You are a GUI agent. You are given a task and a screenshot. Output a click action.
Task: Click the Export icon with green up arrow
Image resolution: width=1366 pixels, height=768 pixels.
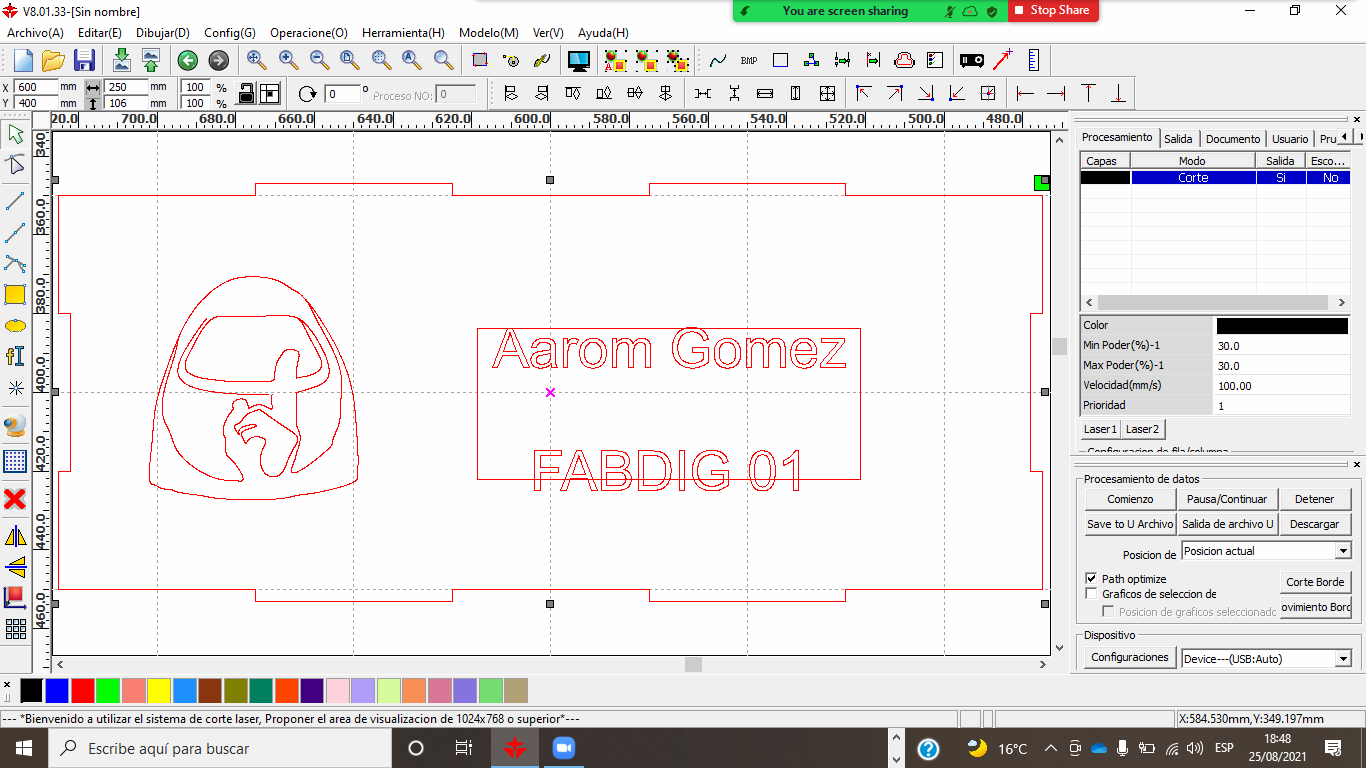coord(151,60)
